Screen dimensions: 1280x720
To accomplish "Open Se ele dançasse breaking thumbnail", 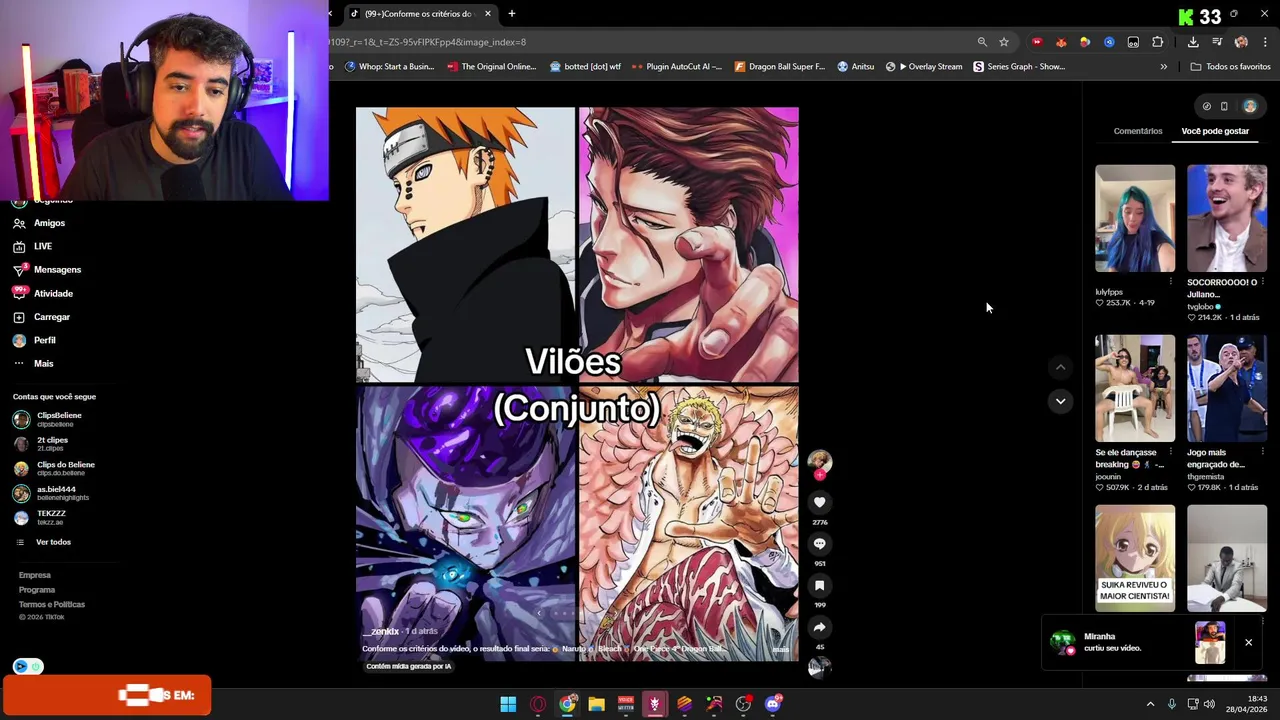I will click(1135, 388).
